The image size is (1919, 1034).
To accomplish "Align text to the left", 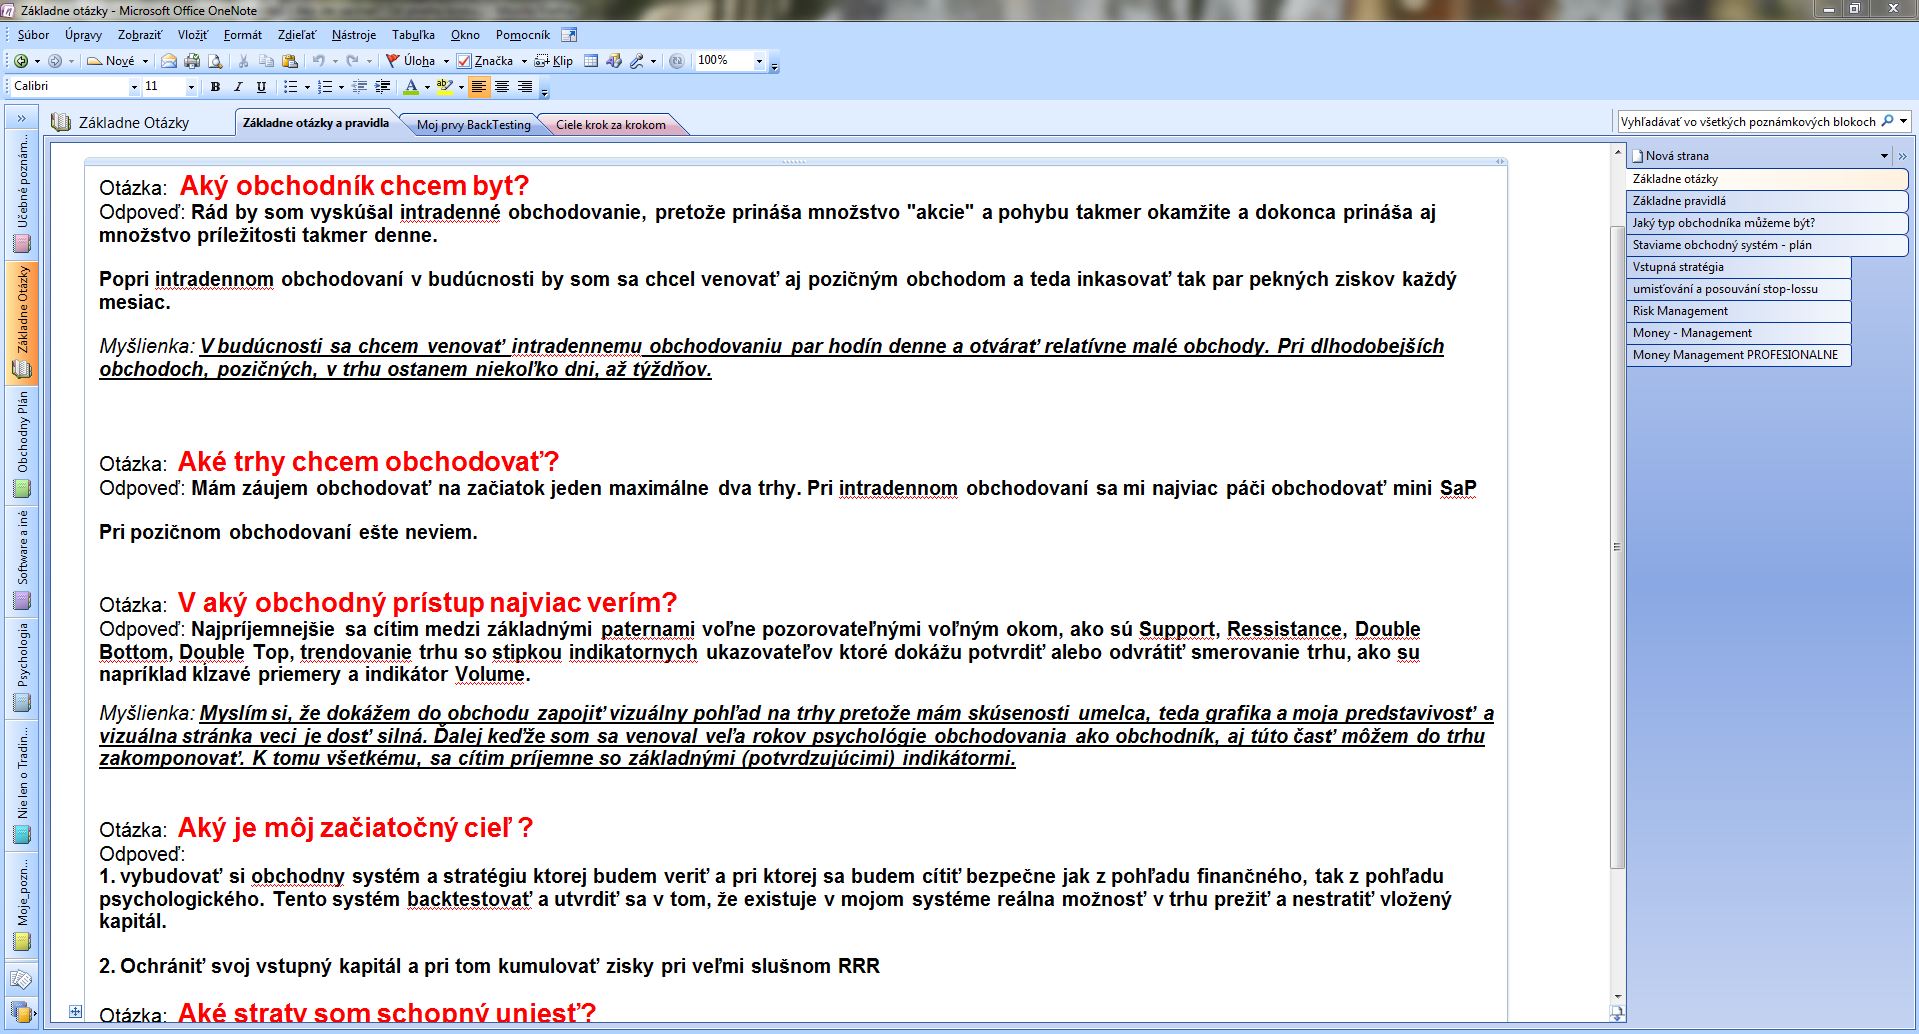I will pyautogui.click(x=479, y=87).
